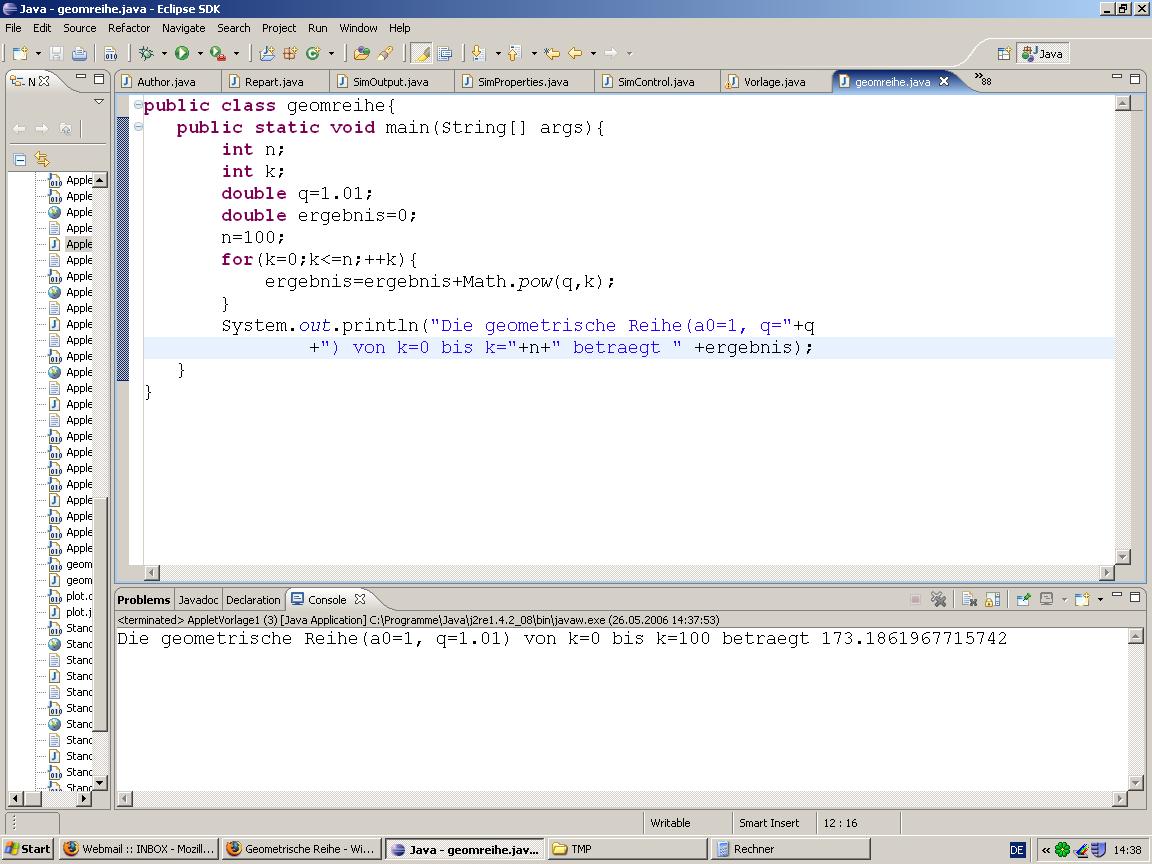Switch to the SimOutput.java tab

(x=390, y=82)
